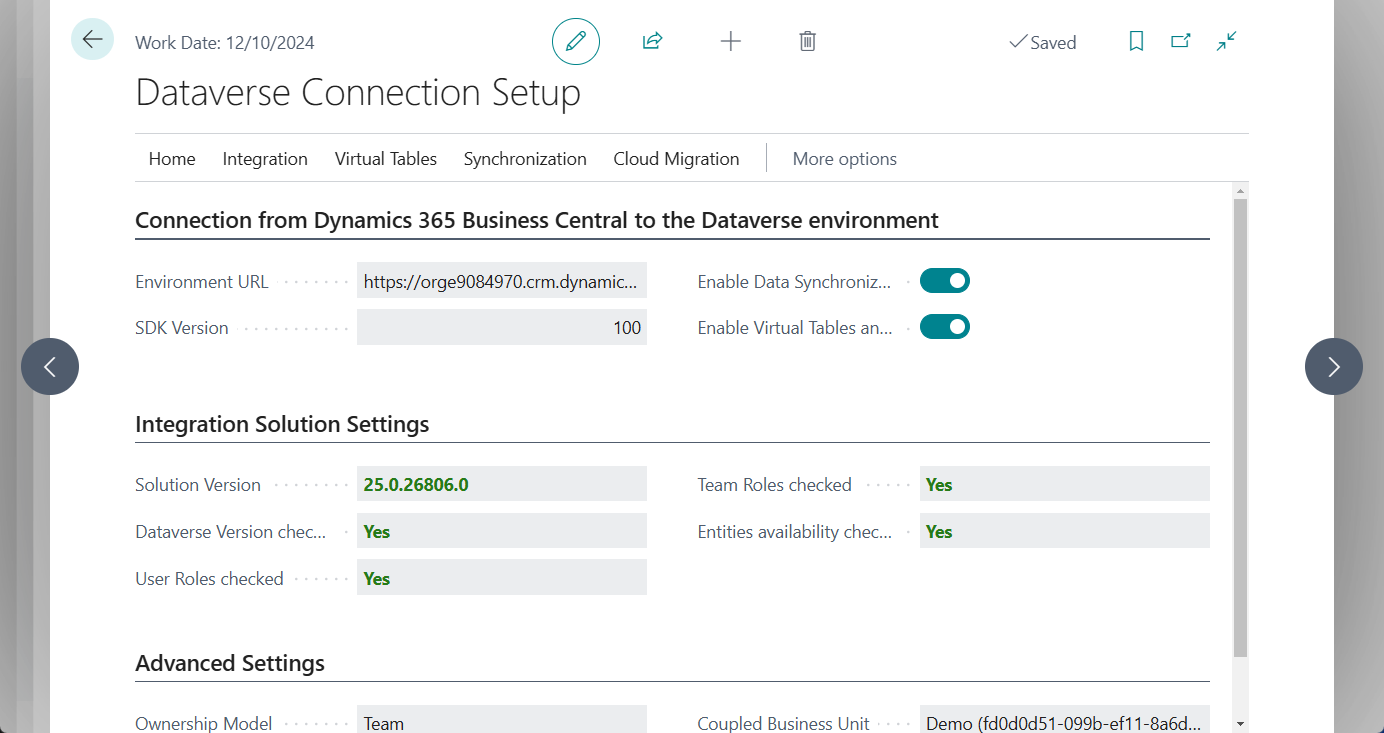Disable the Enable Data Synchronization toggle
The width and height of the screenshot is (1384, 733).
[944, 280]
